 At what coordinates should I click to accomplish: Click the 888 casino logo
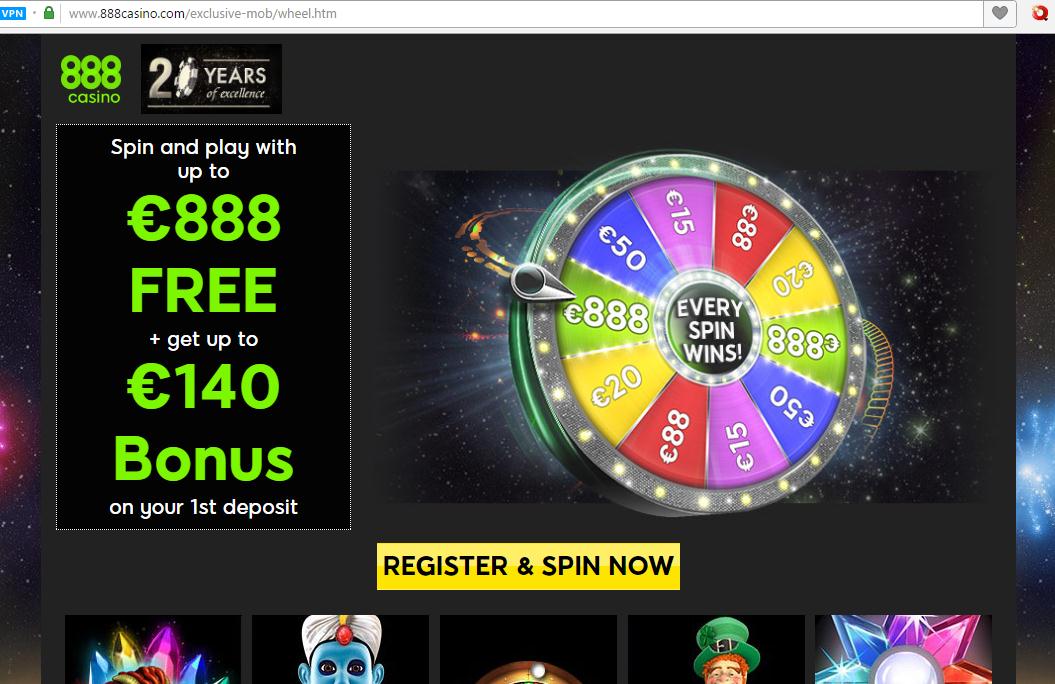91,79
